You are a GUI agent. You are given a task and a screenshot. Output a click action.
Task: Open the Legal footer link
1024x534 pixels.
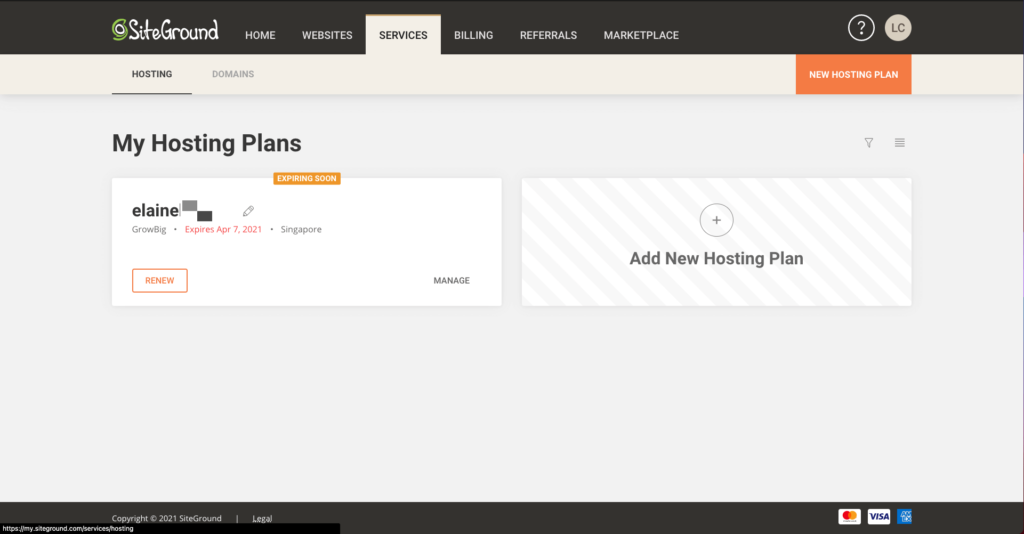pos(262,518)
